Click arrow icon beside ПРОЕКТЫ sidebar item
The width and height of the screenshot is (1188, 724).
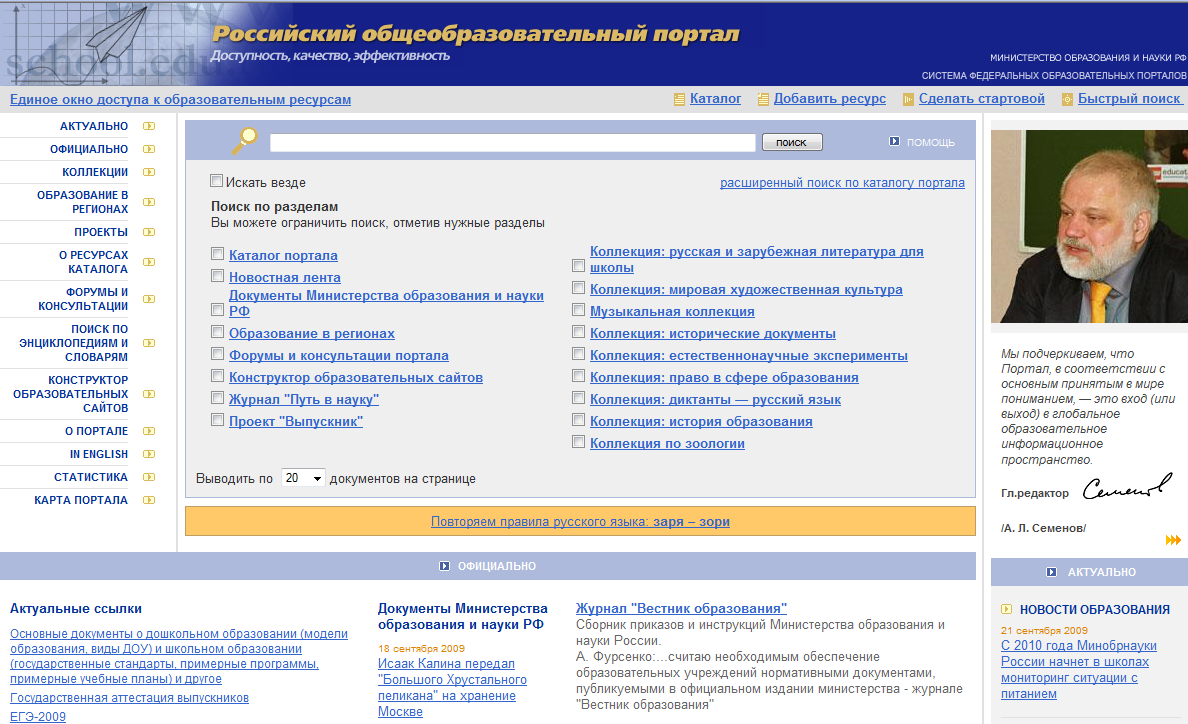pos(149,232)
